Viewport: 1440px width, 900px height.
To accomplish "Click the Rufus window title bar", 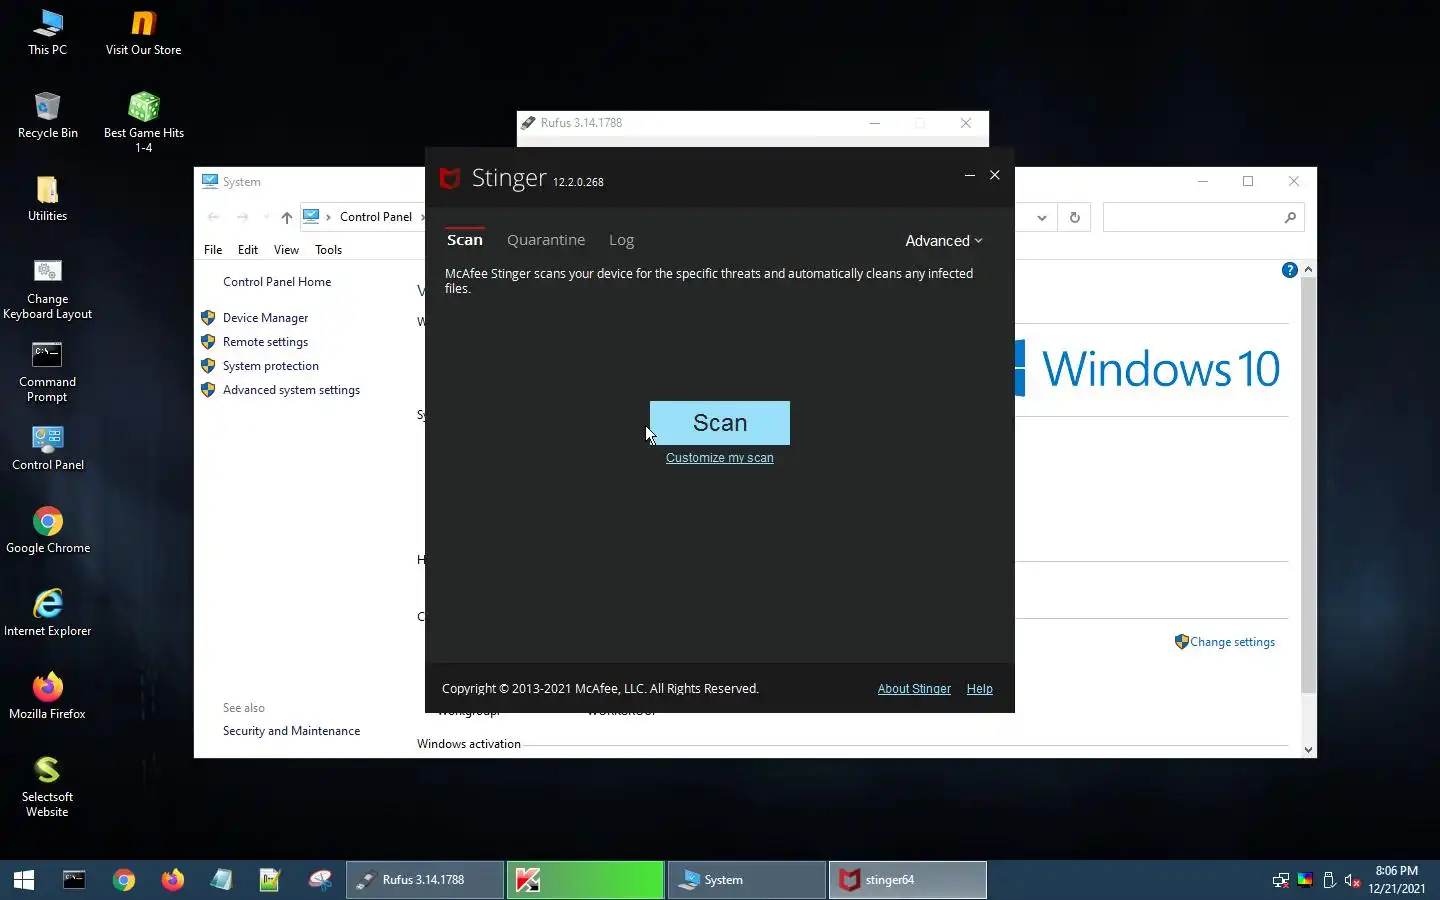I will tap(752, 123).
